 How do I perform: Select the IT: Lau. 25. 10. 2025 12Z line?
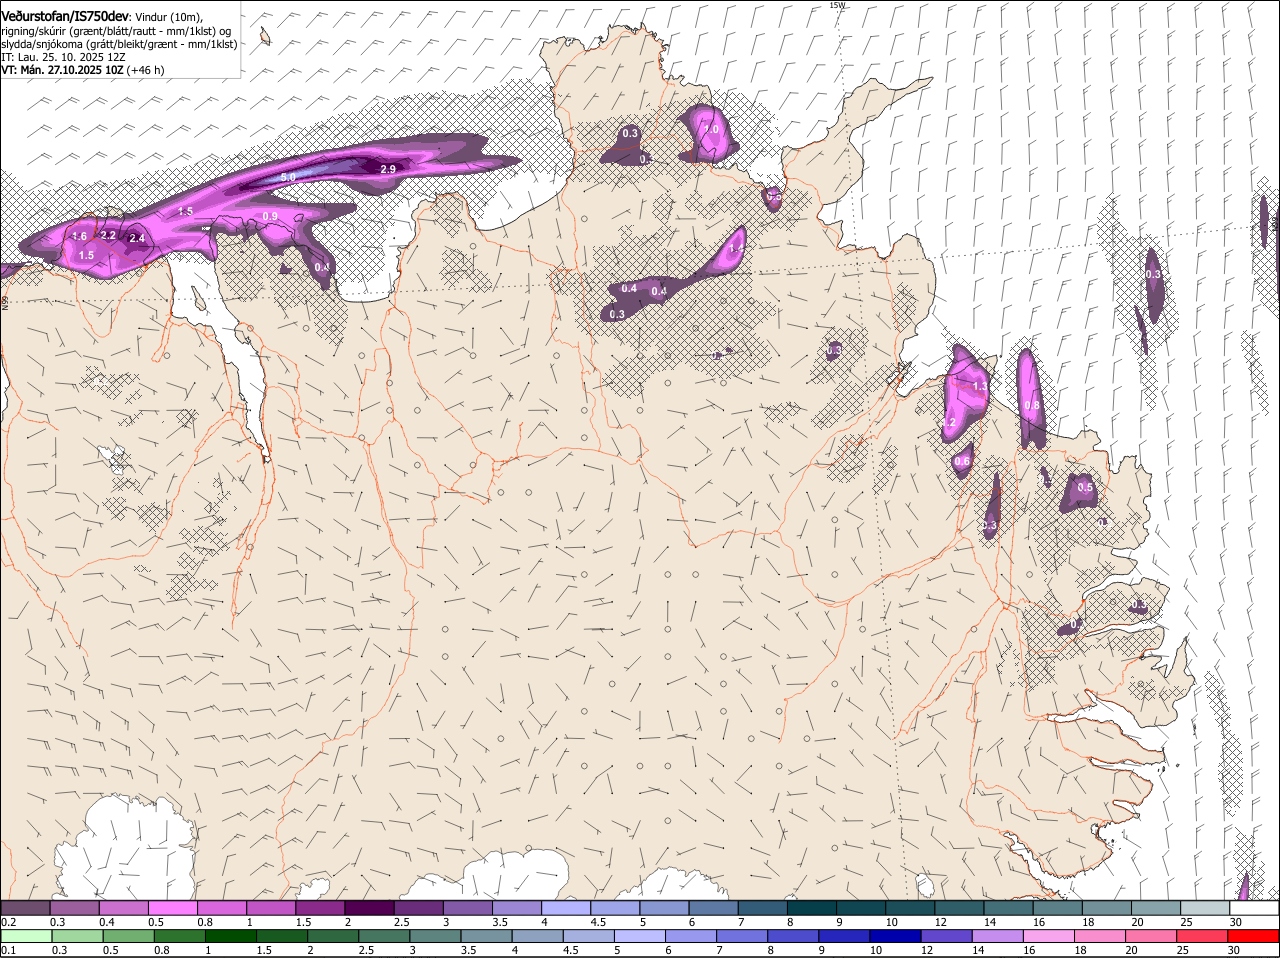(x=63, y=57)
